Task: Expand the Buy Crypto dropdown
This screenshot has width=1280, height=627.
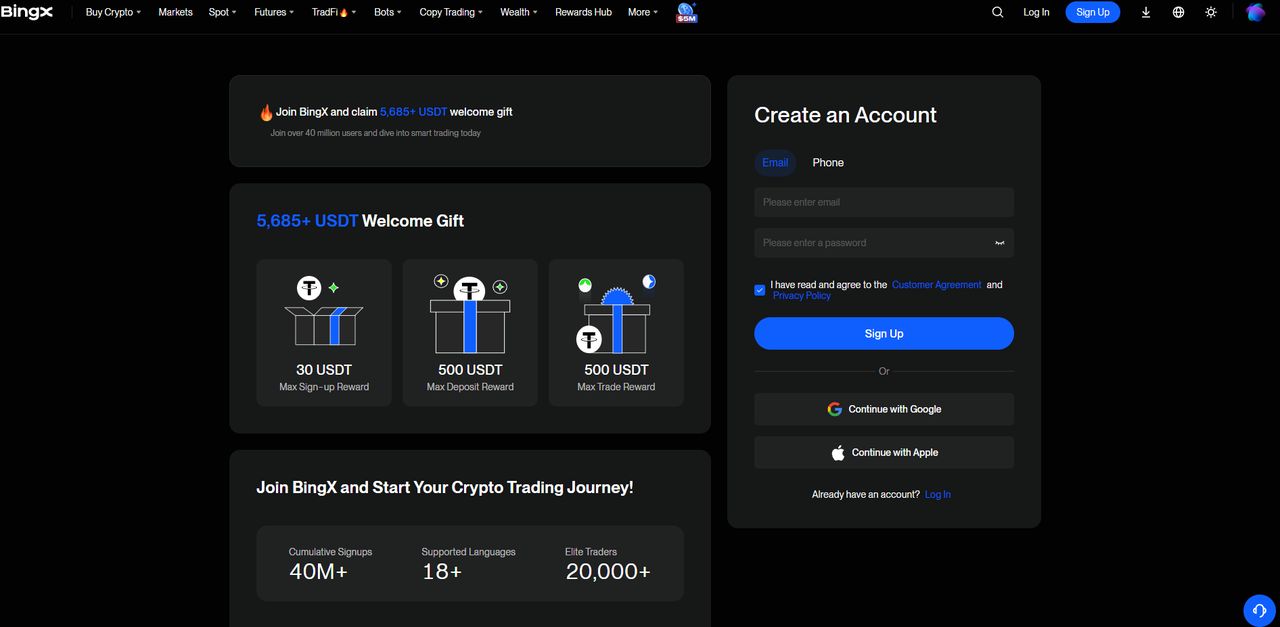Action: coord(113,12)
